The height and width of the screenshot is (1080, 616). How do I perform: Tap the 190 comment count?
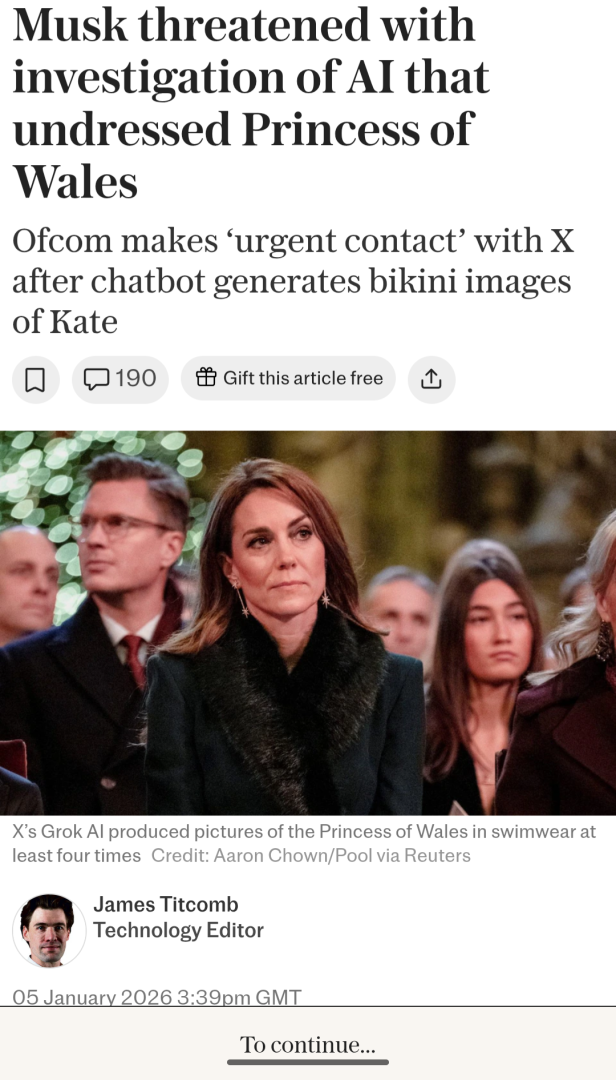click(135, 378)
